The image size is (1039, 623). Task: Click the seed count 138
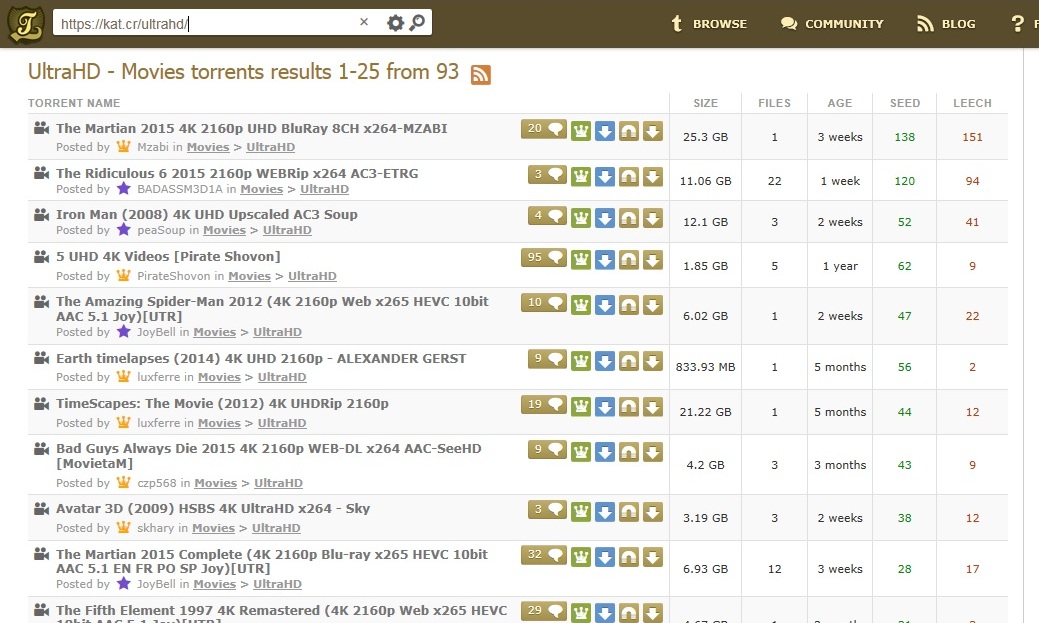[904, 137]
